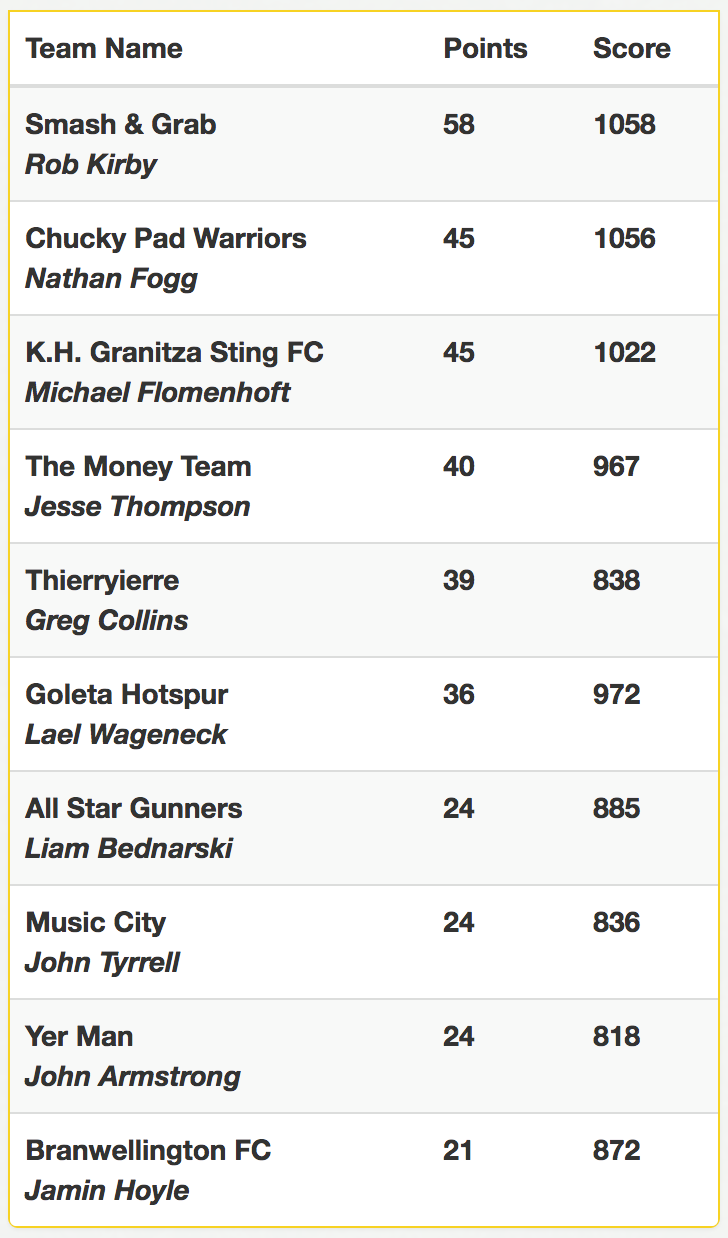Open the Branwellington FC team
This screenshot has width=728, height=1238.
pos(148,1150)
